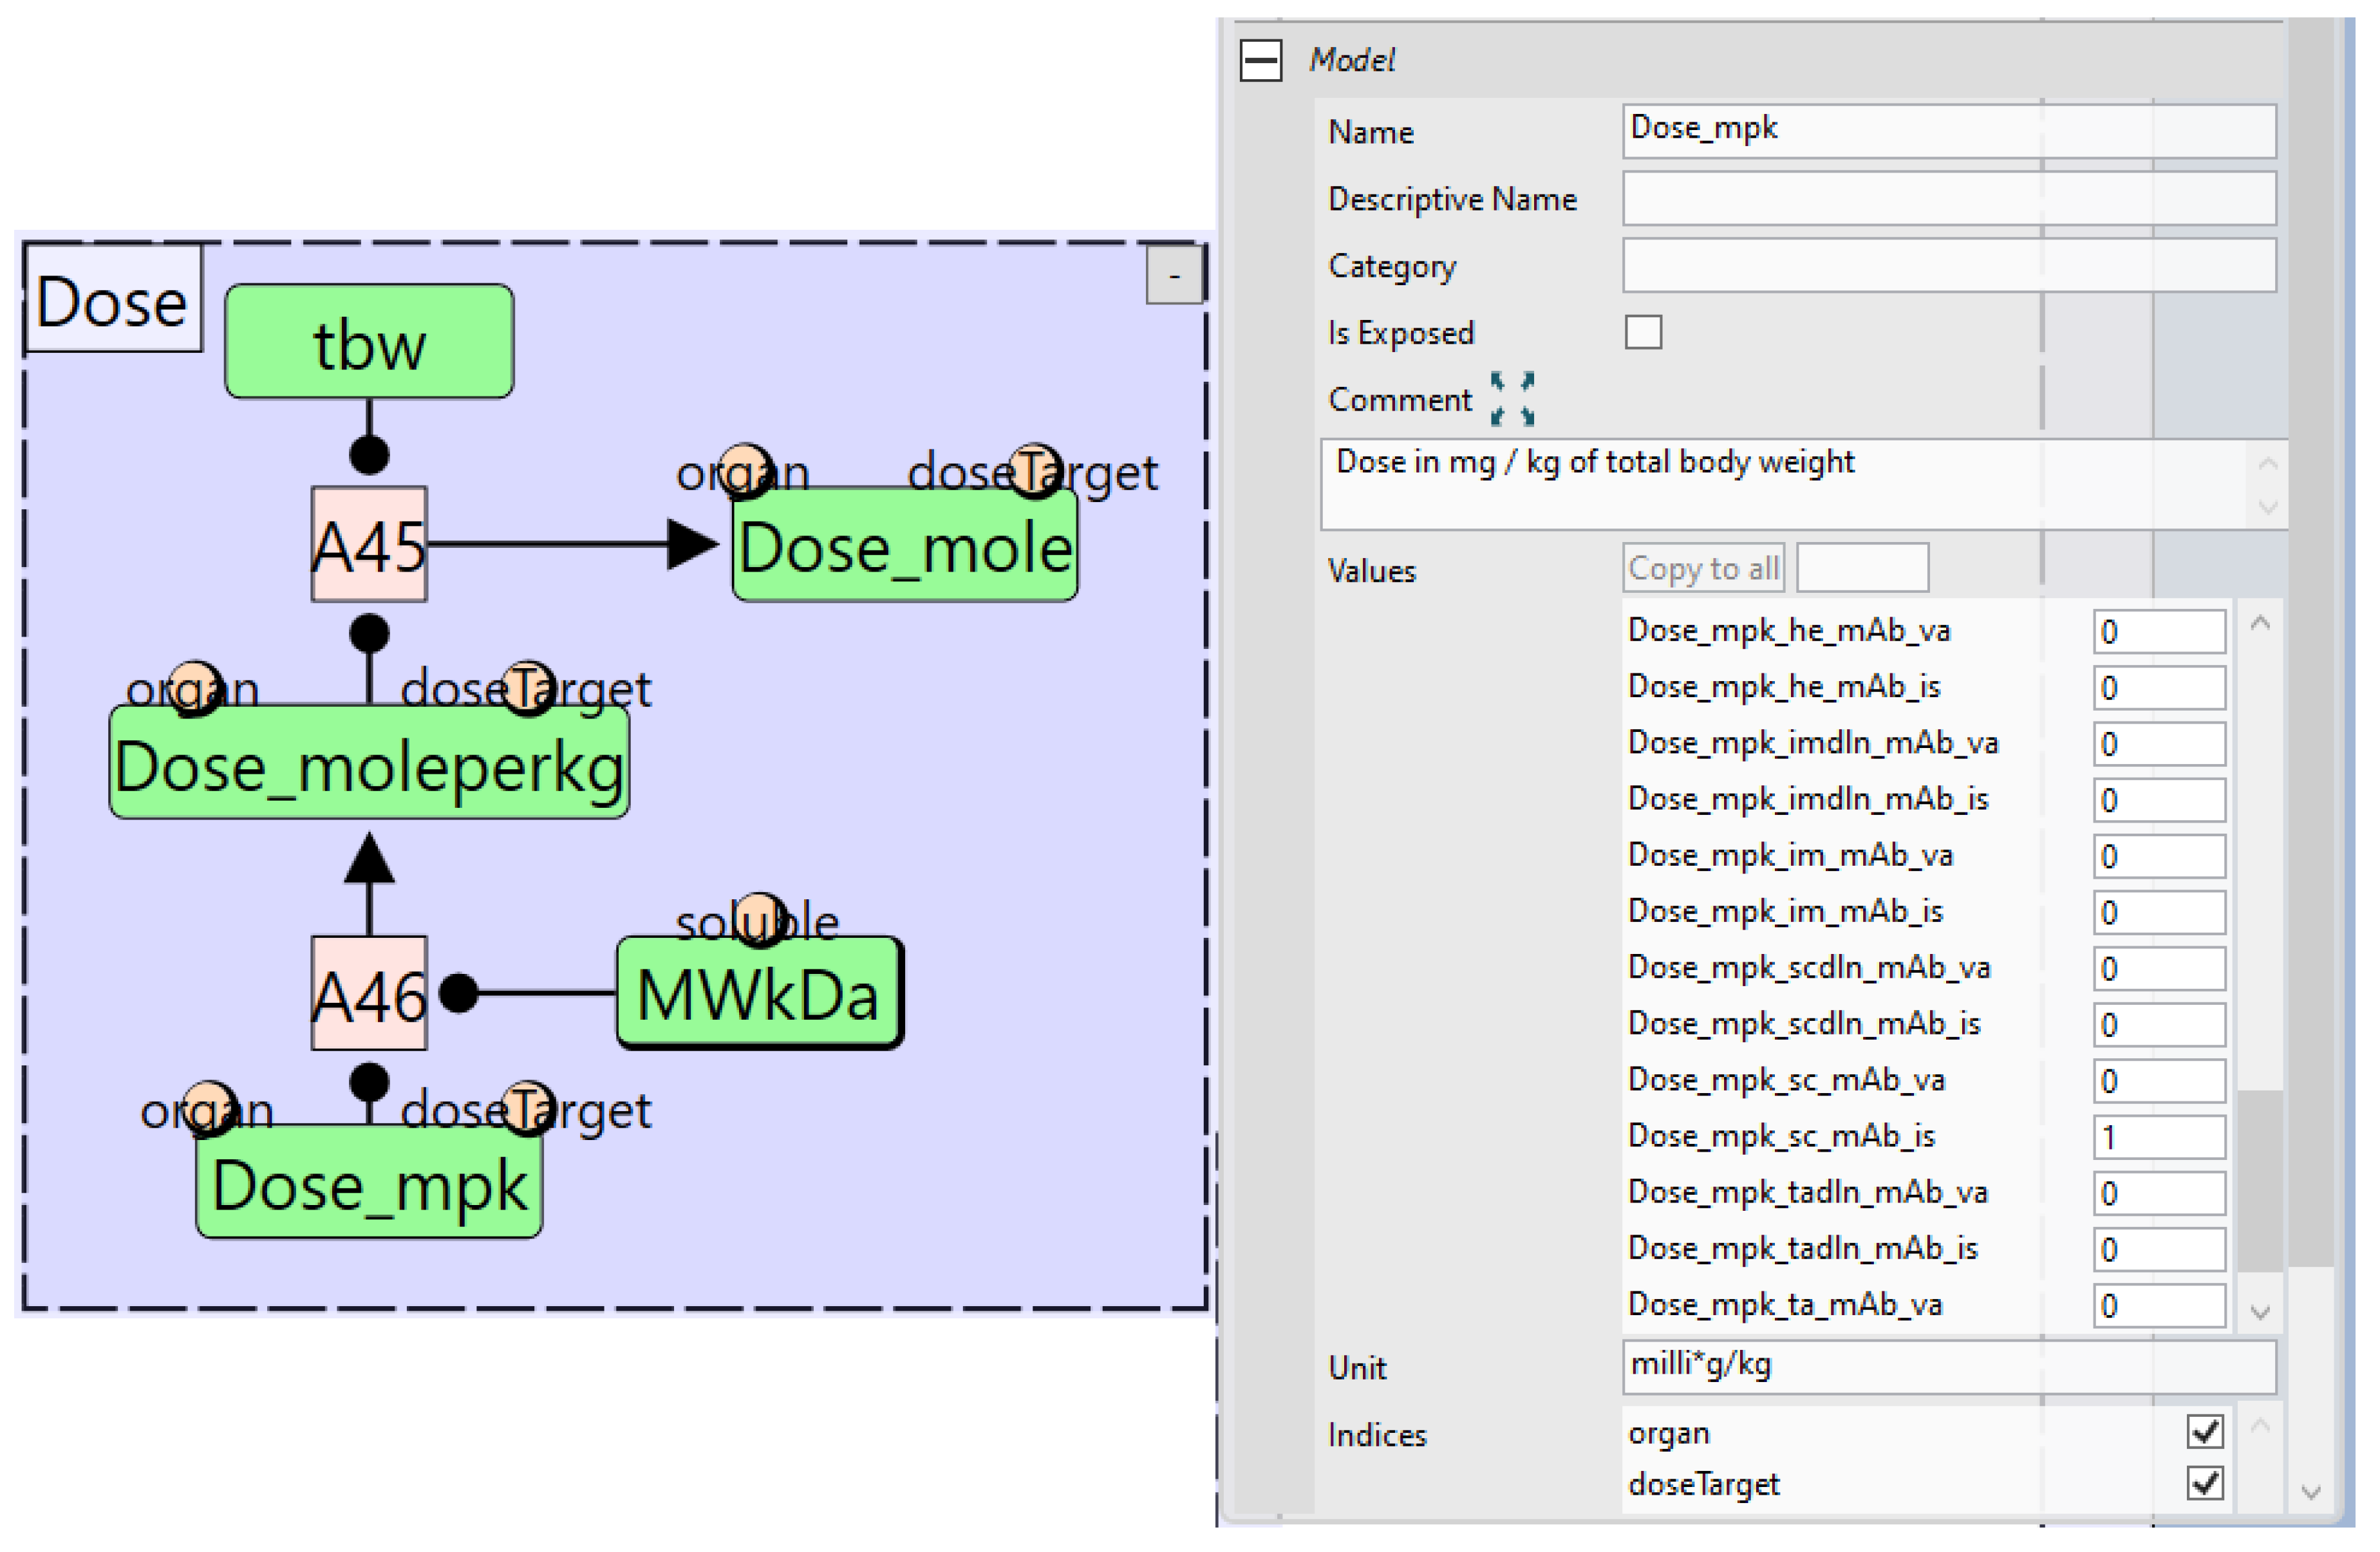Click the MWkDa parameter node
2380x1552 pixels.
point(759,994)
